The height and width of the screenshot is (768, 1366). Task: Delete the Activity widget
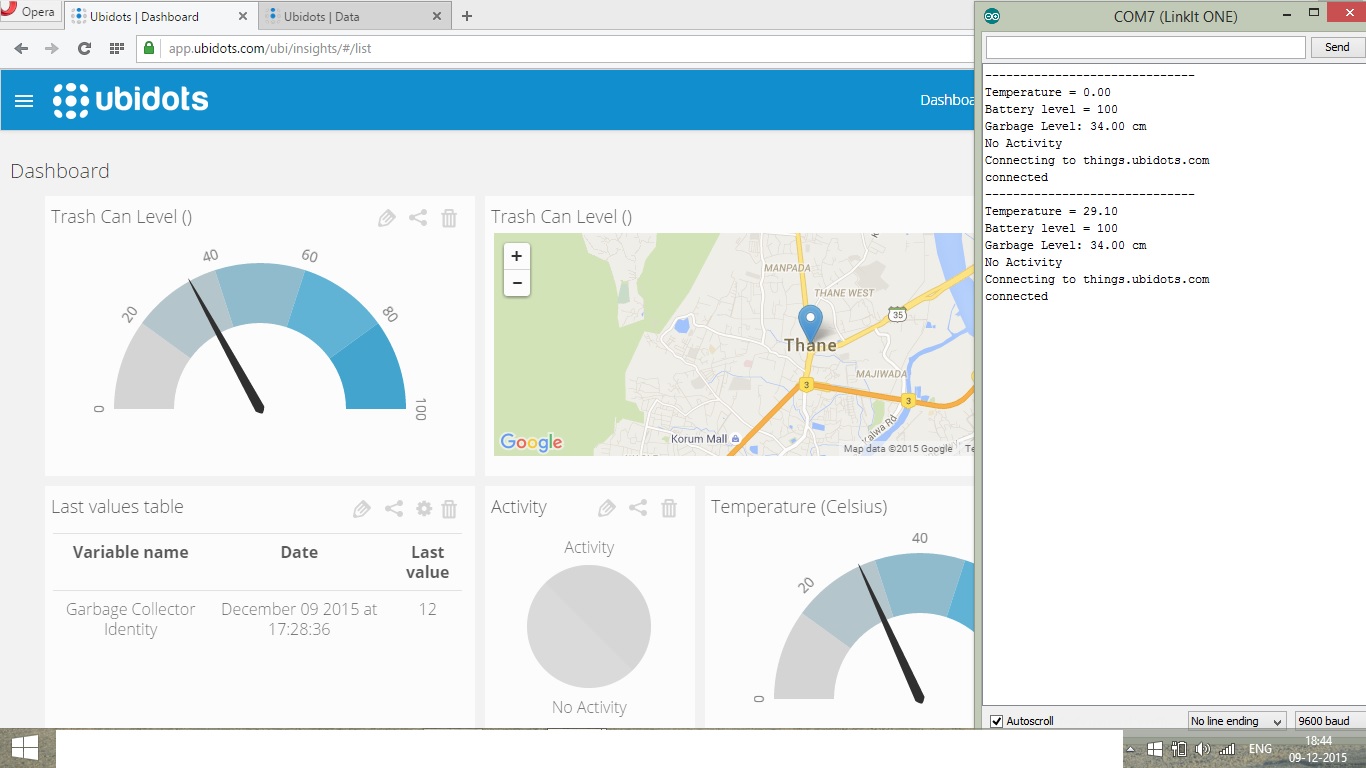coord(669,508)
